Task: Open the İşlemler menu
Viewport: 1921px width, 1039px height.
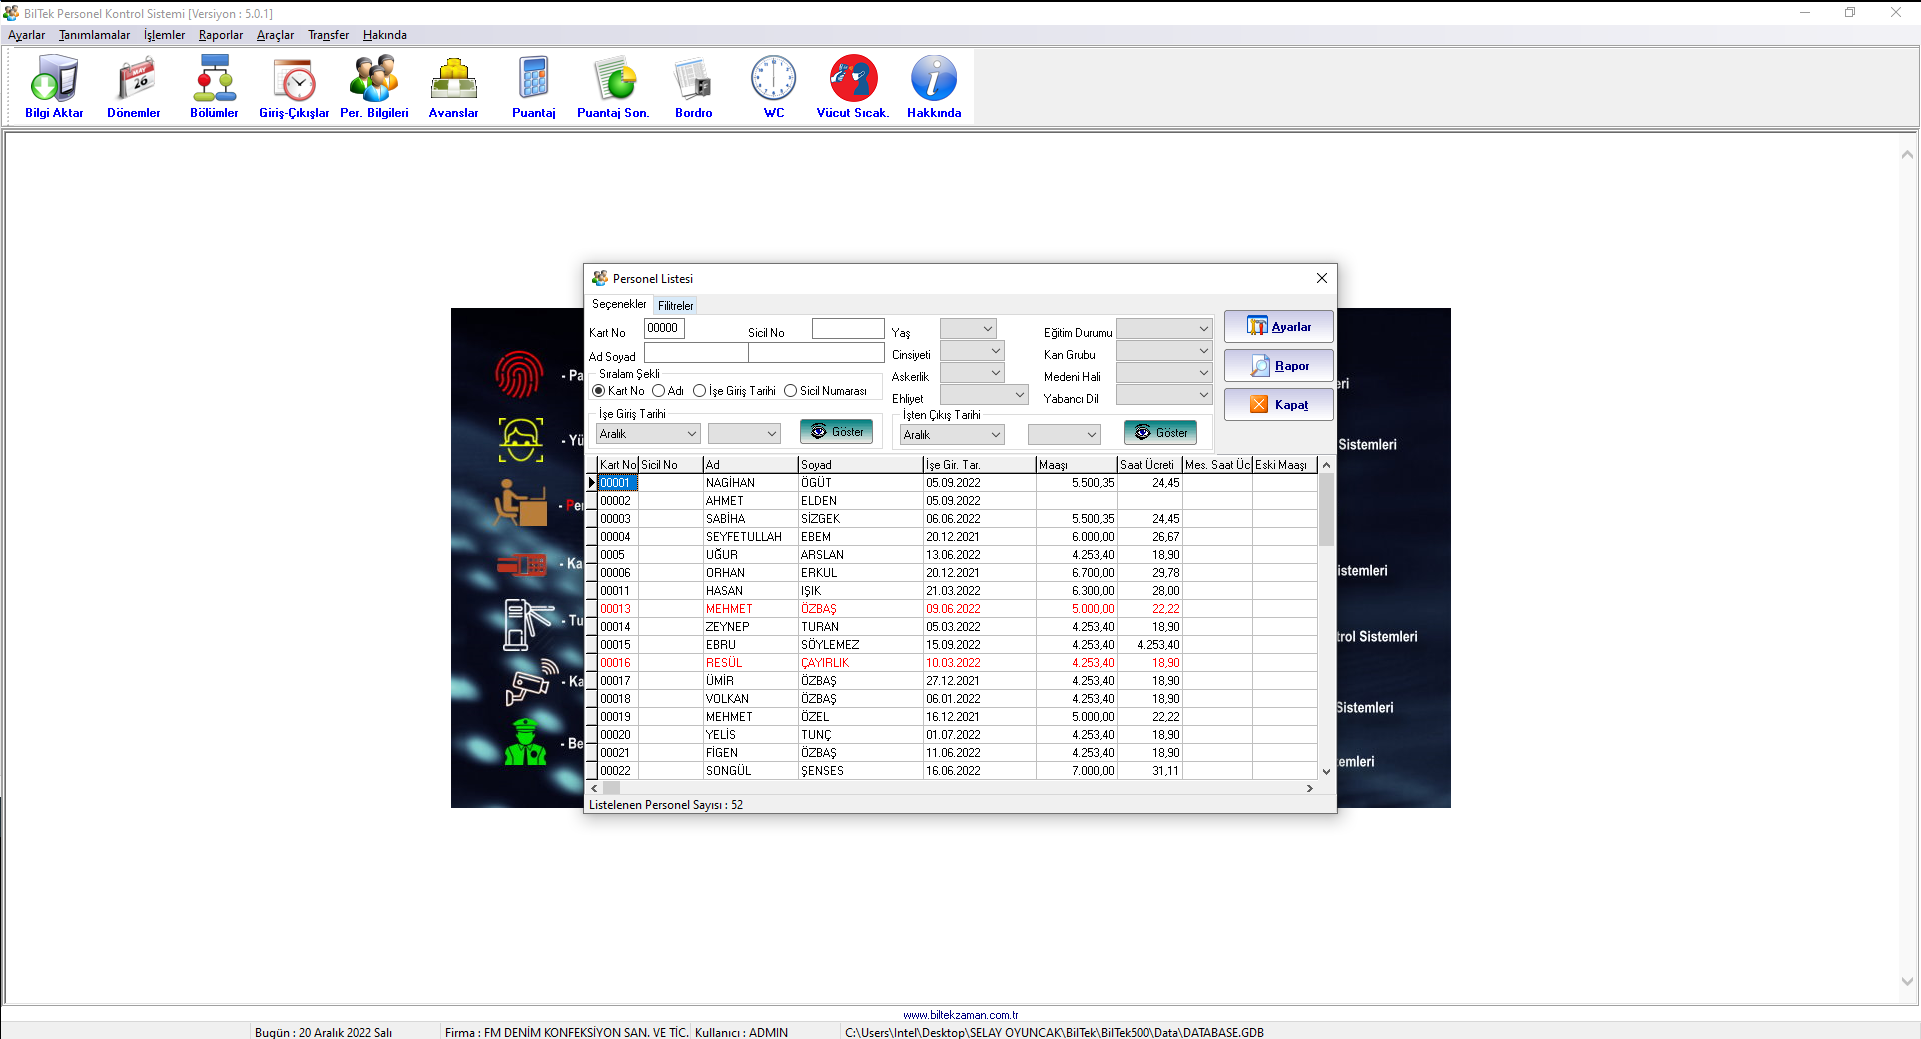Action: [x=164, y=35]
